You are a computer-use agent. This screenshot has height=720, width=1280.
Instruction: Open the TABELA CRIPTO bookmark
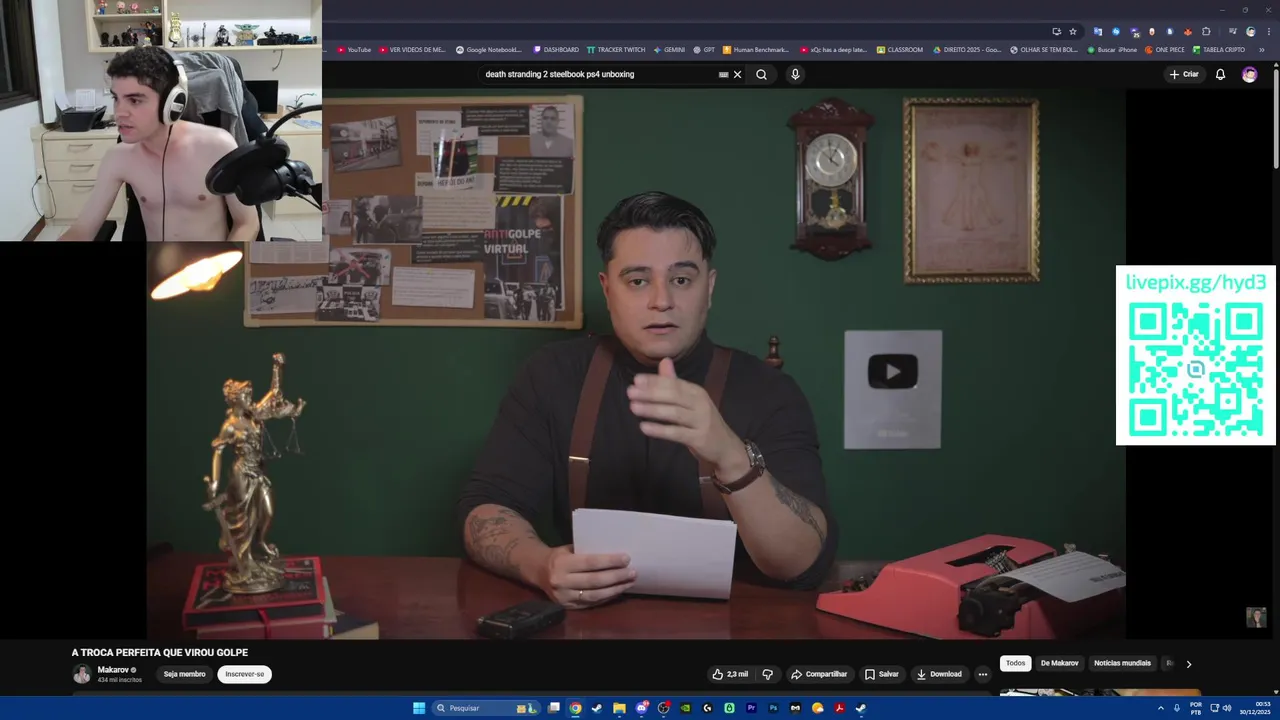pyautogui.click(x=1219, y=49)
